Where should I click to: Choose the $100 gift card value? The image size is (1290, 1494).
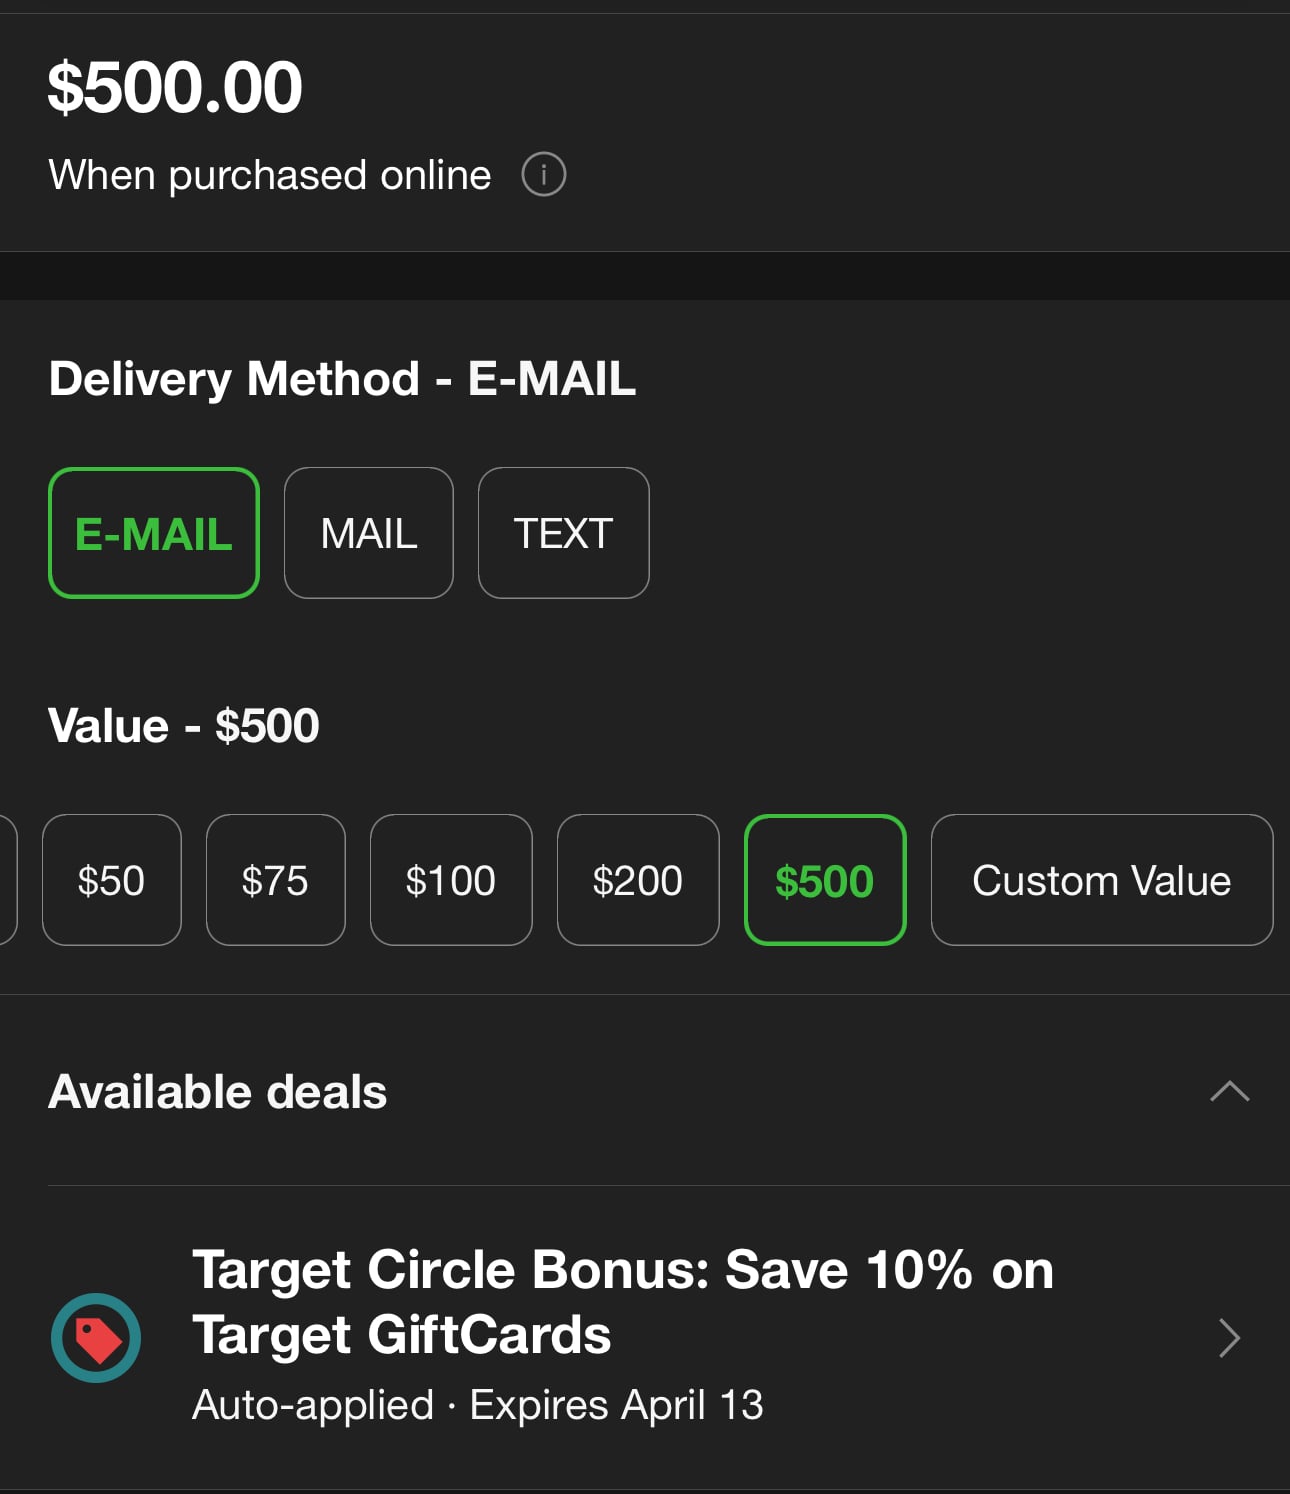[451, 880]
